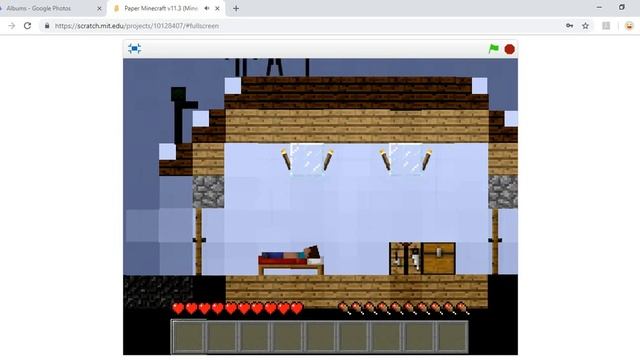Viewport: 640px width, 360px height.
Task: Select the last hotbar slot
Action: [x=452, y=337]
